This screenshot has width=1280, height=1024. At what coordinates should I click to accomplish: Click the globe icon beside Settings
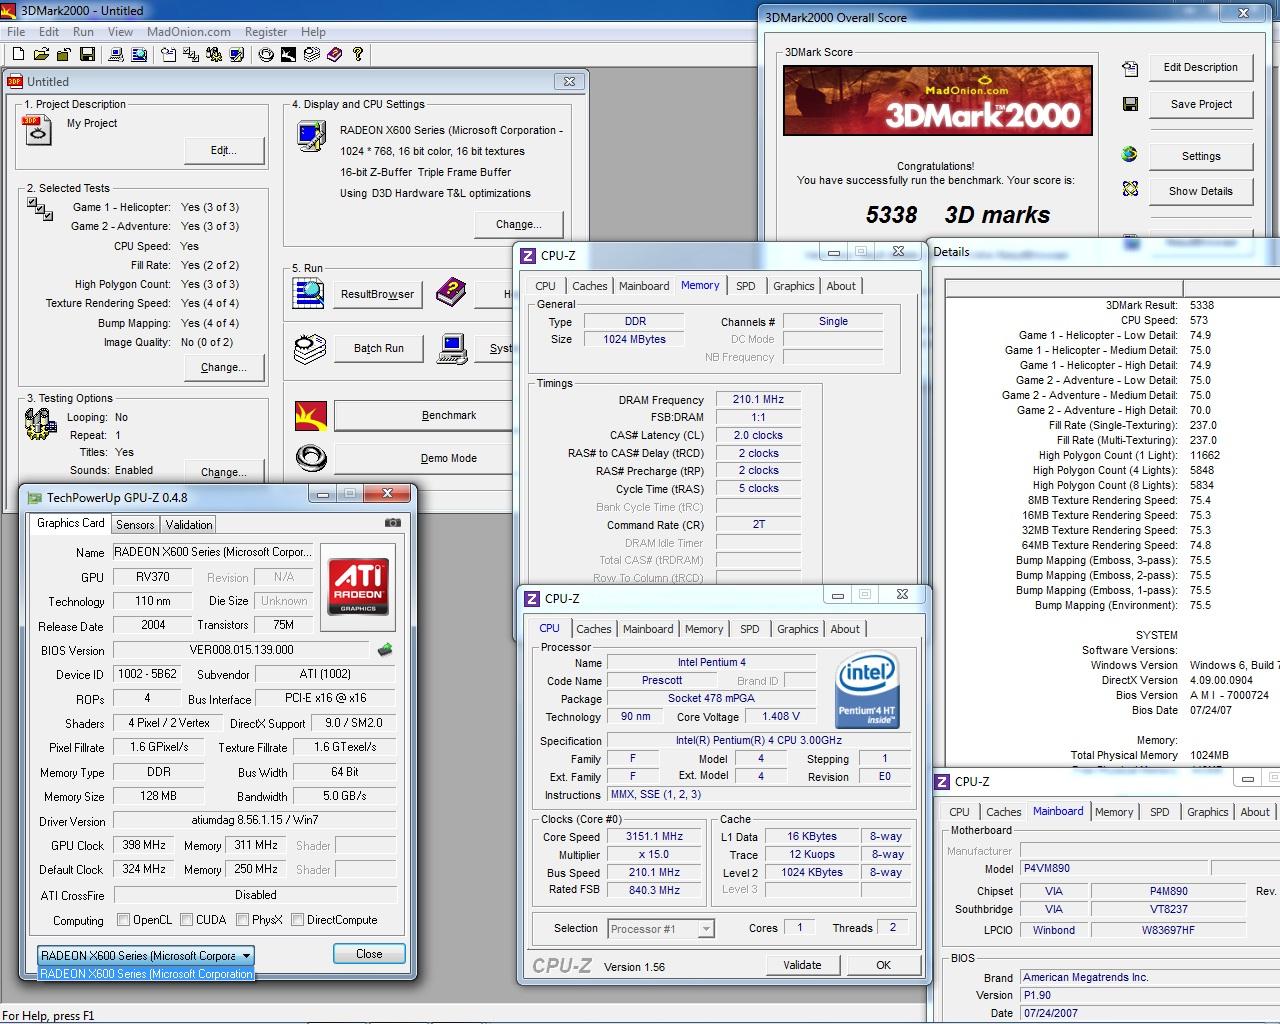tap(1130, 155)
